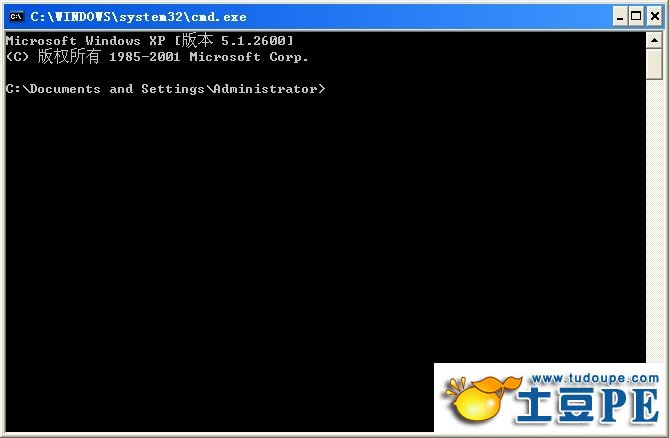Click the Microsoft Windows XP header text
The height and width of the screenshot is (438, 669).
[x=86, y=41]
